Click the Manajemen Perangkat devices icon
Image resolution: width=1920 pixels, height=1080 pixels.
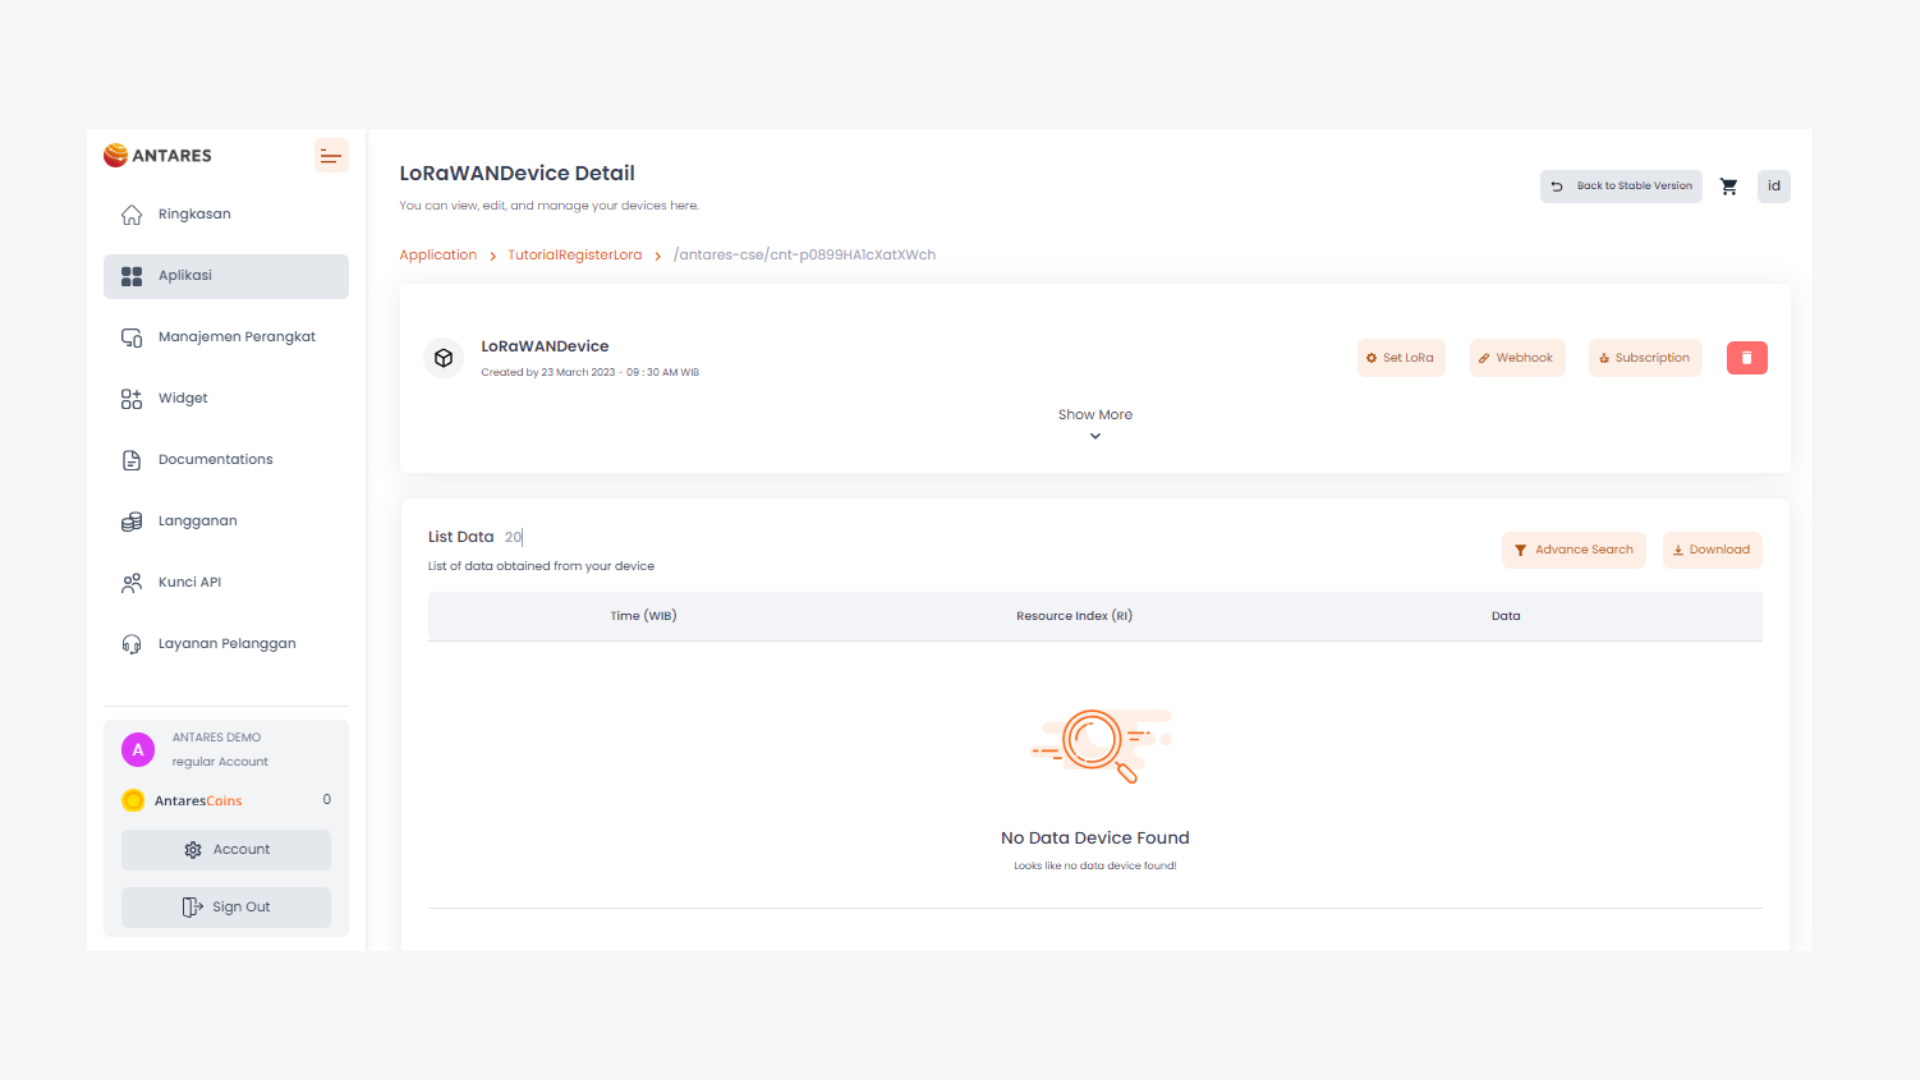click(x=132, y=338)
